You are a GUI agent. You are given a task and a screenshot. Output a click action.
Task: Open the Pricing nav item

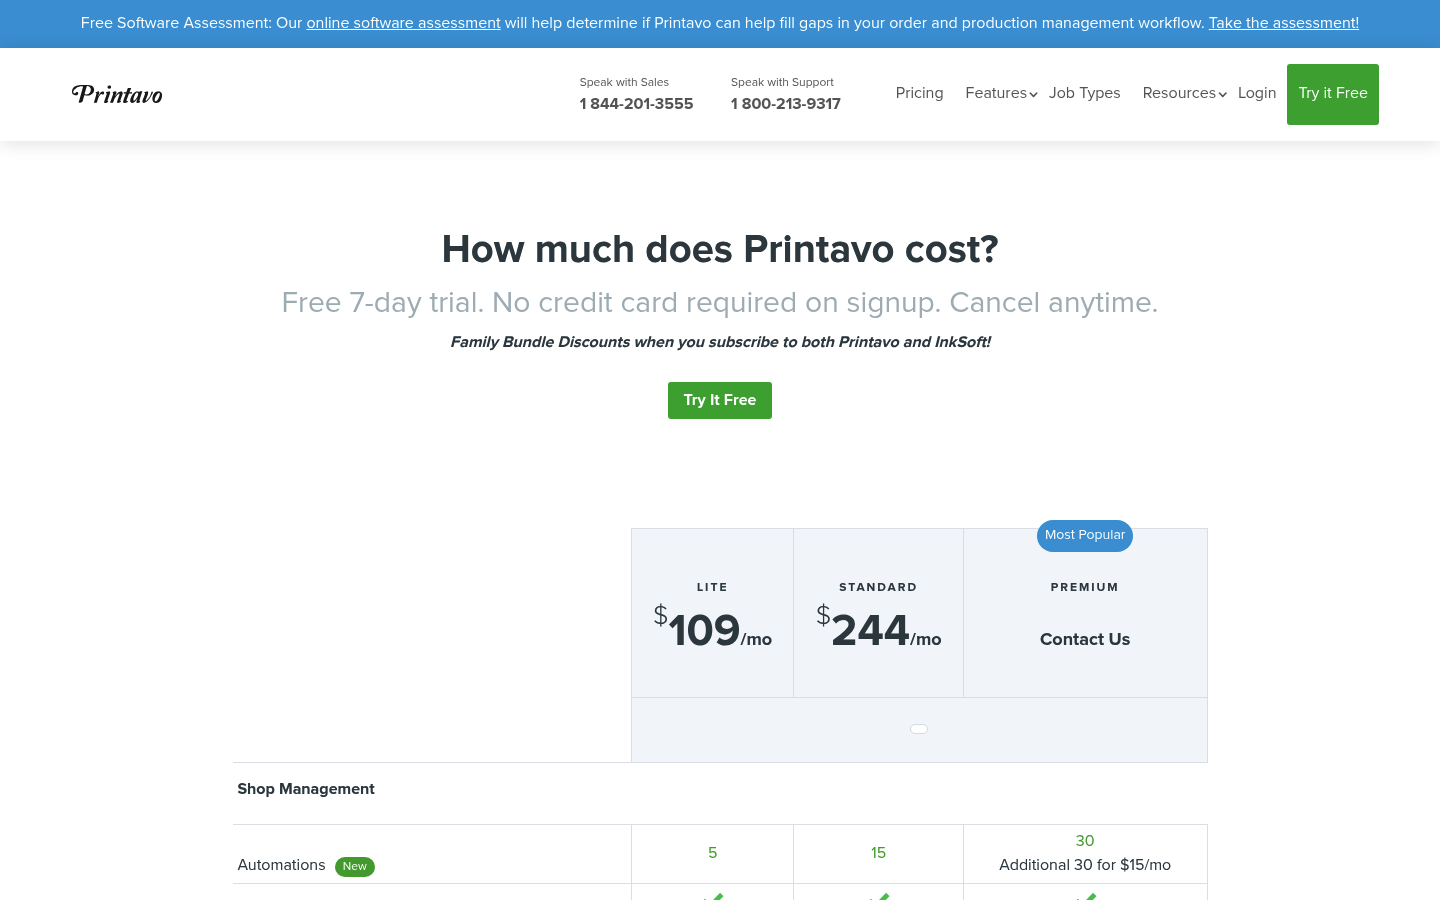[919, 93]
